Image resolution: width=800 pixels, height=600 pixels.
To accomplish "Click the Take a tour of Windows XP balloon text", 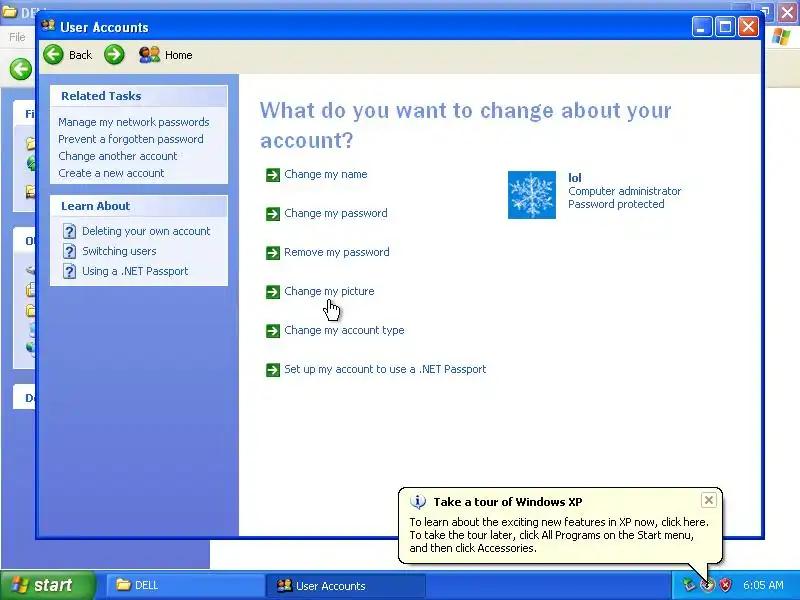I will pyautogui.click(x=508, y=502).
